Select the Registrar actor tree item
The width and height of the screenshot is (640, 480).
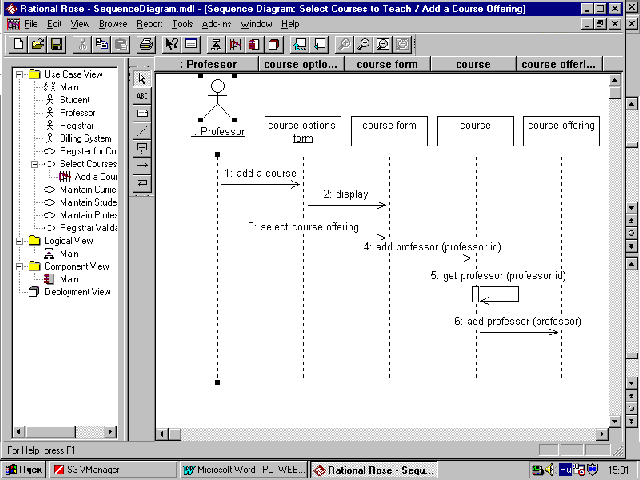pos(77,126)
